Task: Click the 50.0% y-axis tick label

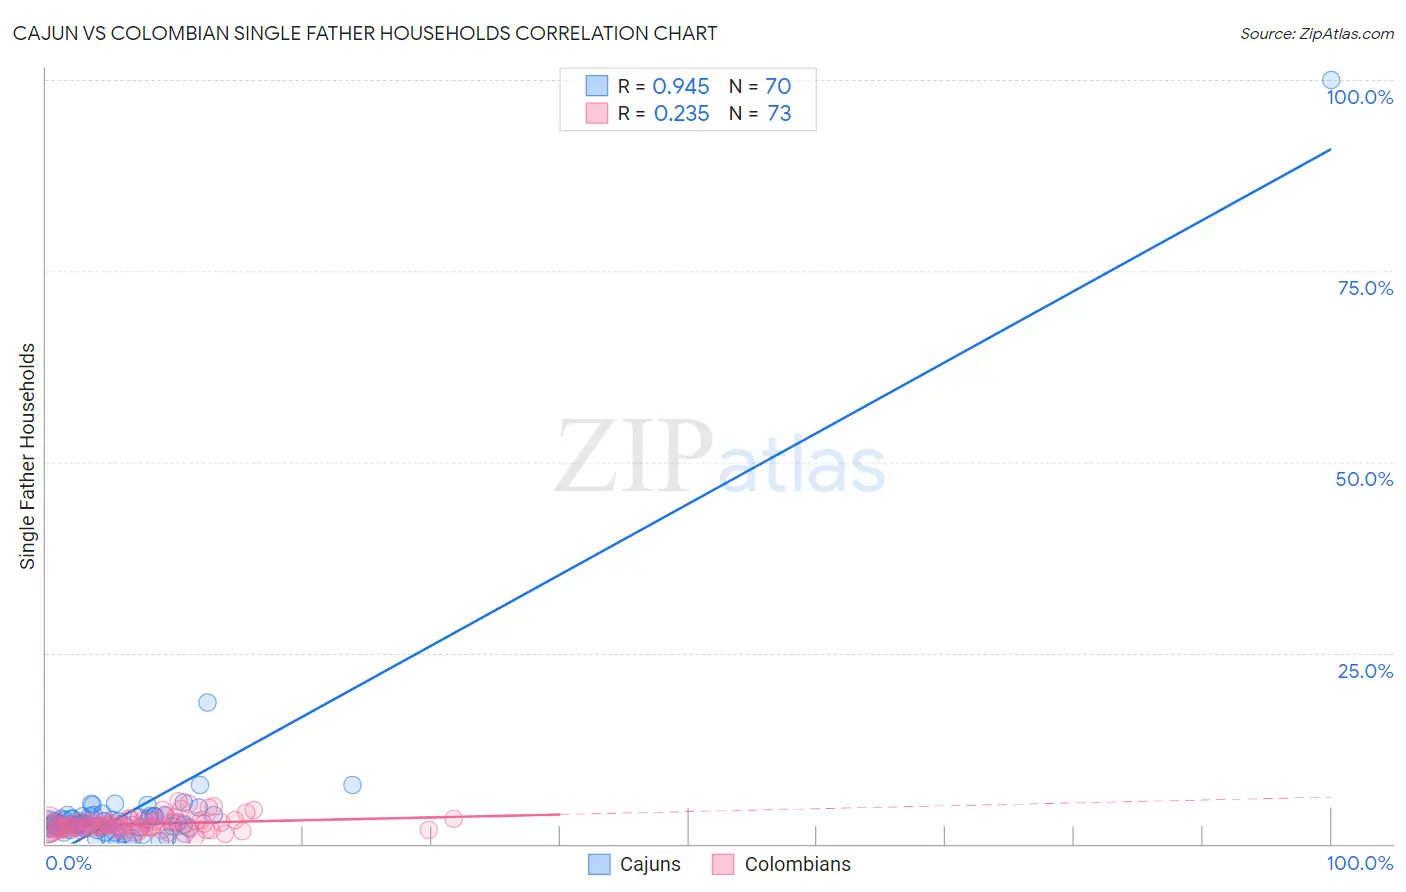Action: pyautogui.click(x=1364, y=479)
